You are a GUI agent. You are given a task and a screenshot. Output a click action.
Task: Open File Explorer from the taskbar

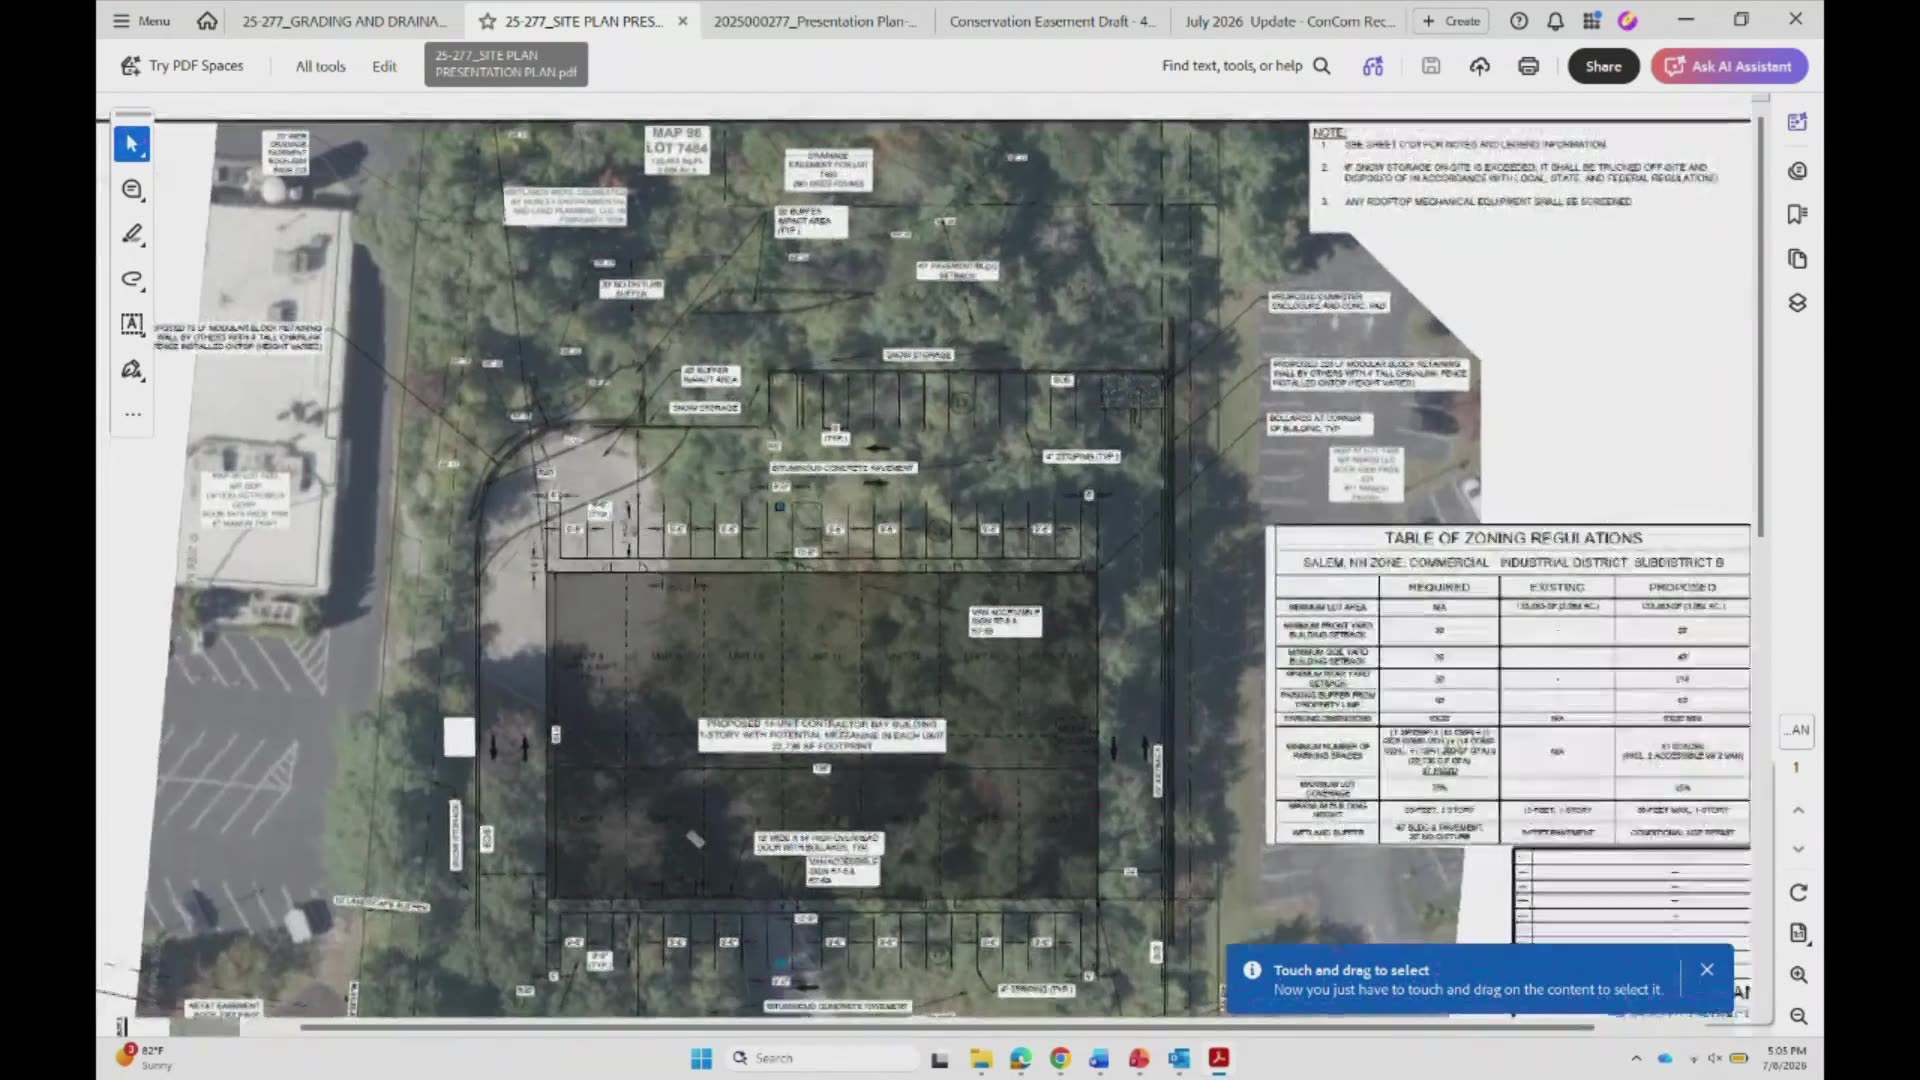coord(980,1058)
